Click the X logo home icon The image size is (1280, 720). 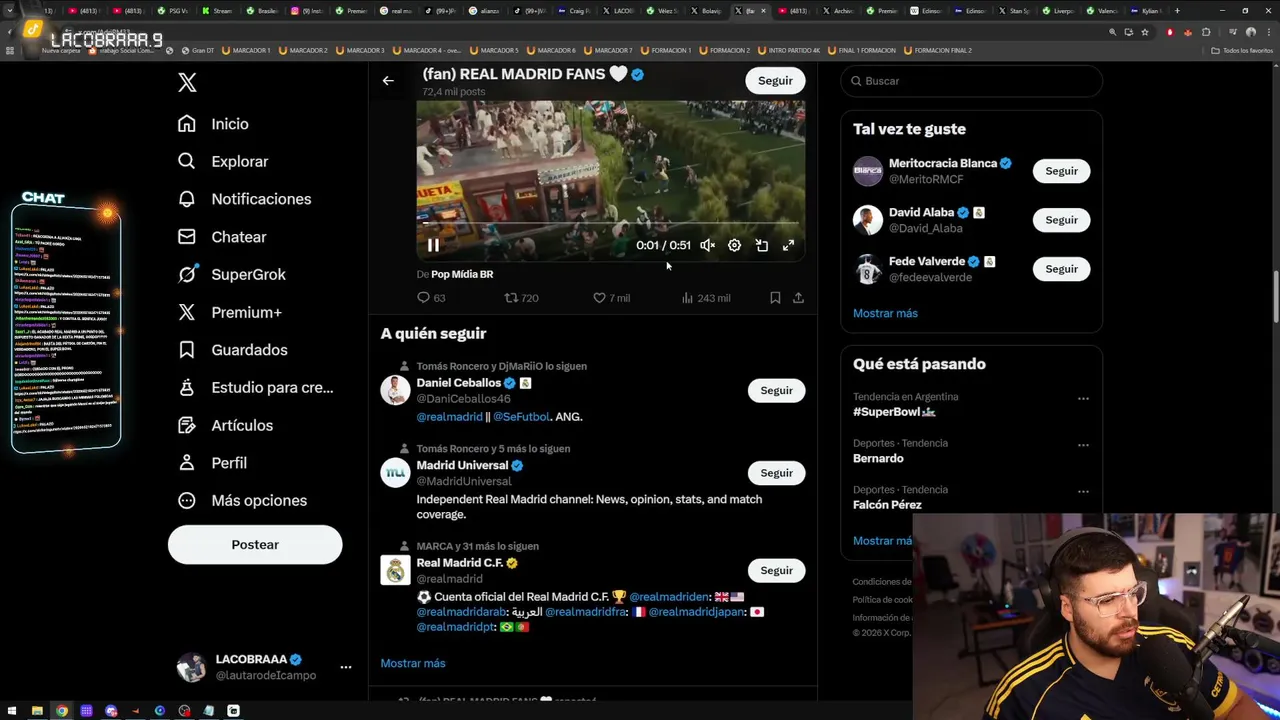pyautogui.click(x=187, y=83)
